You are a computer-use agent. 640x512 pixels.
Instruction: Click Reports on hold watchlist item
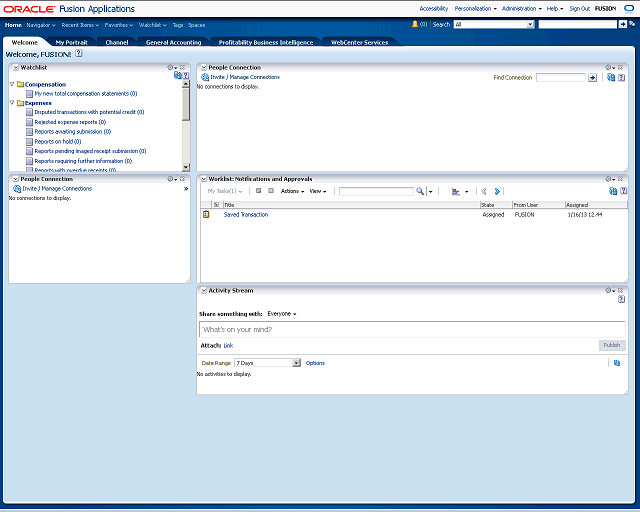[x=58, y=141]
